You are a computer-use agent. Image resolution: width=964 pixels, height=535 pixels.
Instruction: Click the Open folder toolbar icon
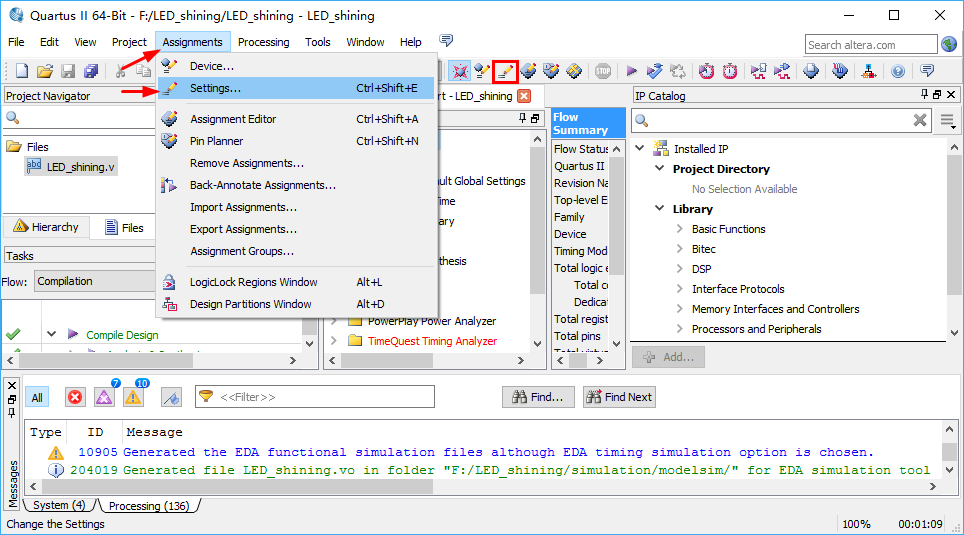(45, 71)
